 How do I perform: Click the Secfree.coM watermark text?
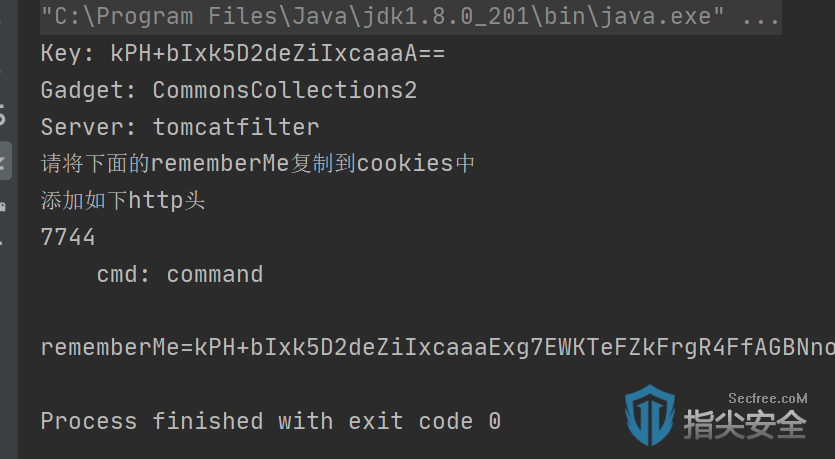pyautogui.click(x=768, y=398)
